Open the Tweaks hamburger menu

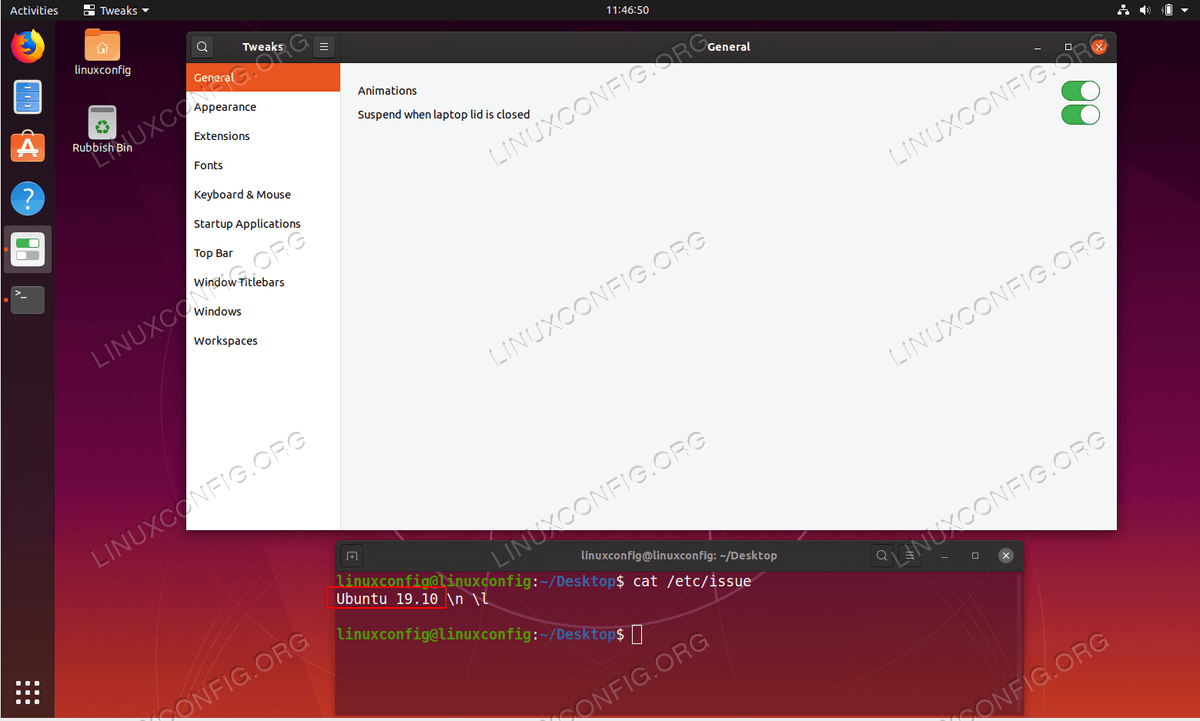click(323, 47)
